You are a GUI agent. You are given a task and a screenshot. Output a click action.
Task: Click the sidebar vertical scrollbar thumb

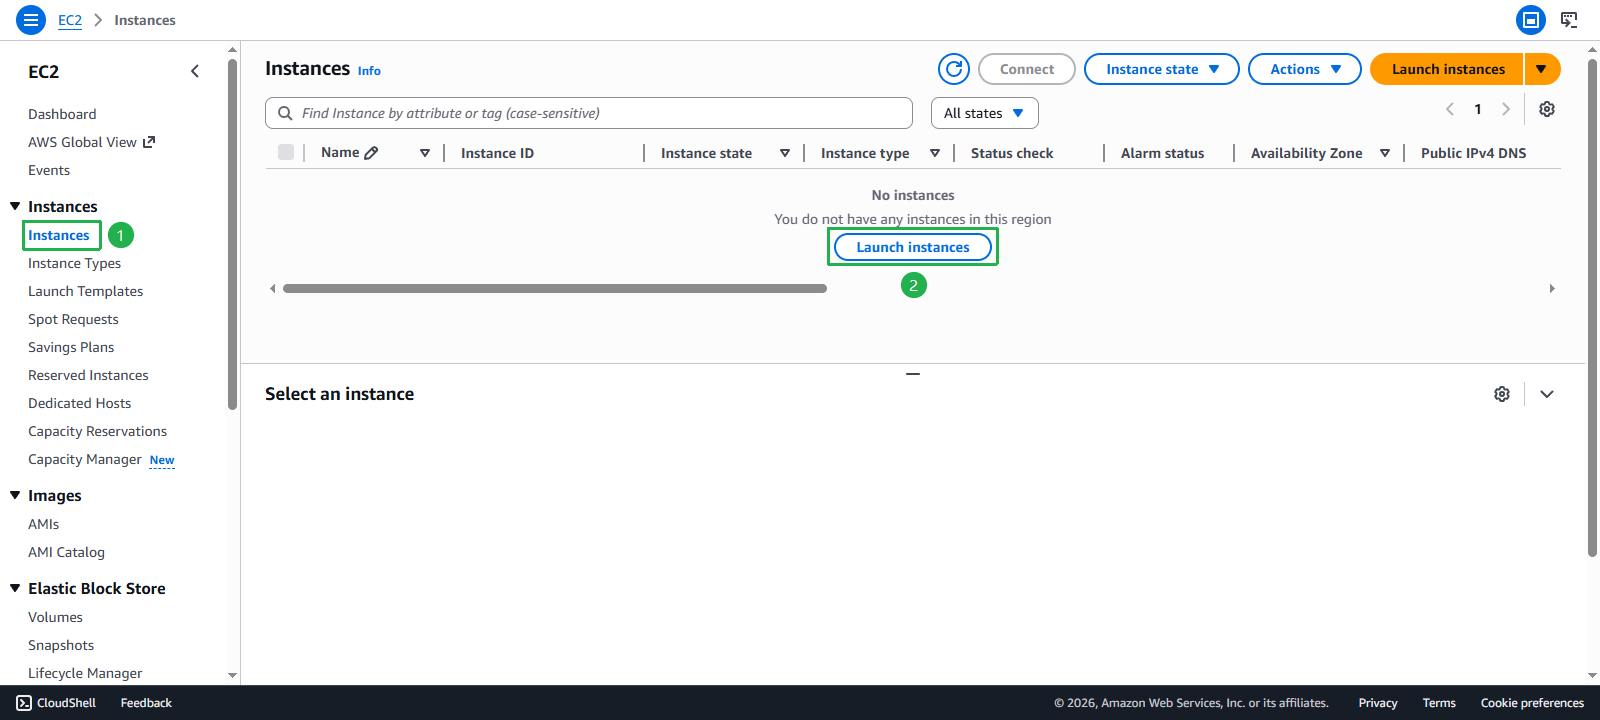click(x=232, y=235)
